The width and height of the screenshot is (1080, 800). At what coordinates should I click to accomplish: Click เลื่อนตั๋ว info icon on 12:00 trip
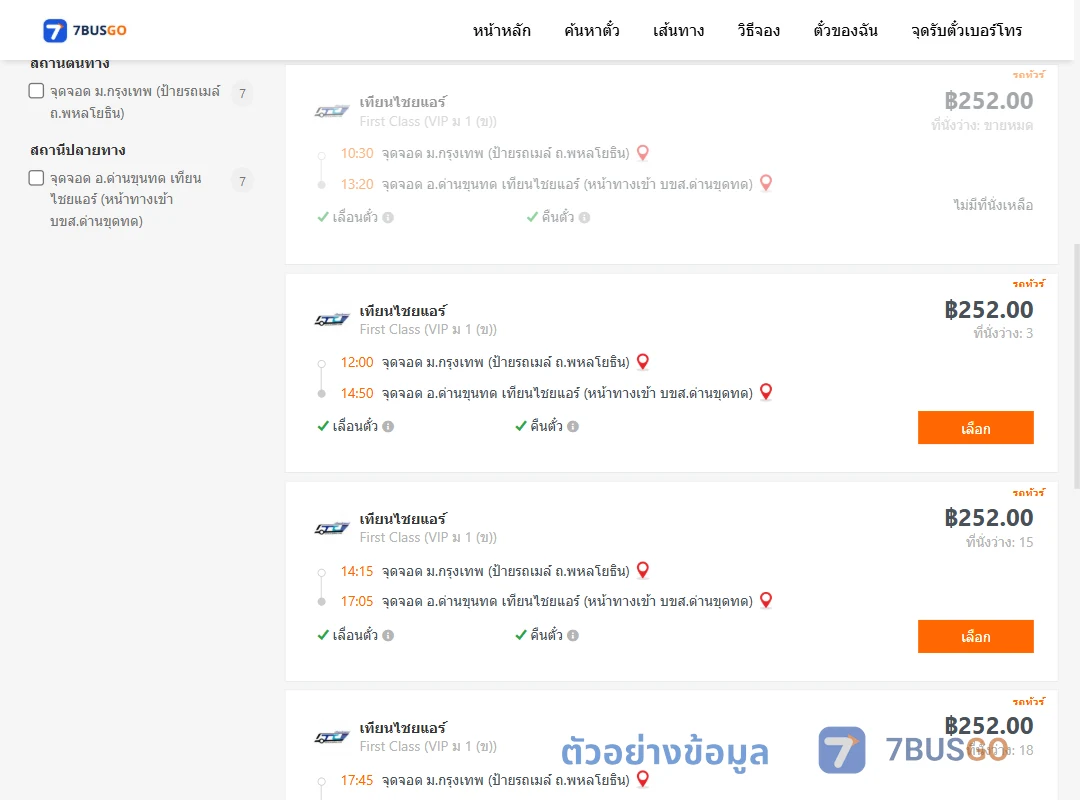point(388,427)
